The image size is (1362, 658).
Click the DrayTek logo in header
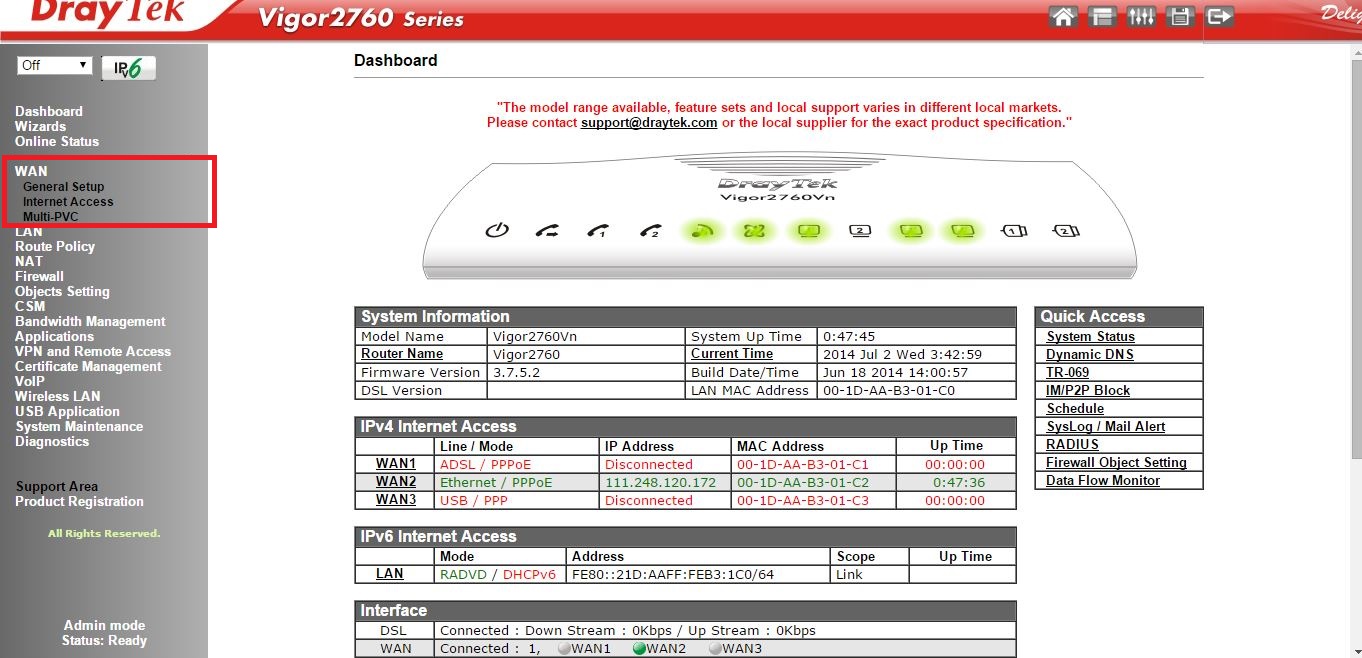coord(108,14)
